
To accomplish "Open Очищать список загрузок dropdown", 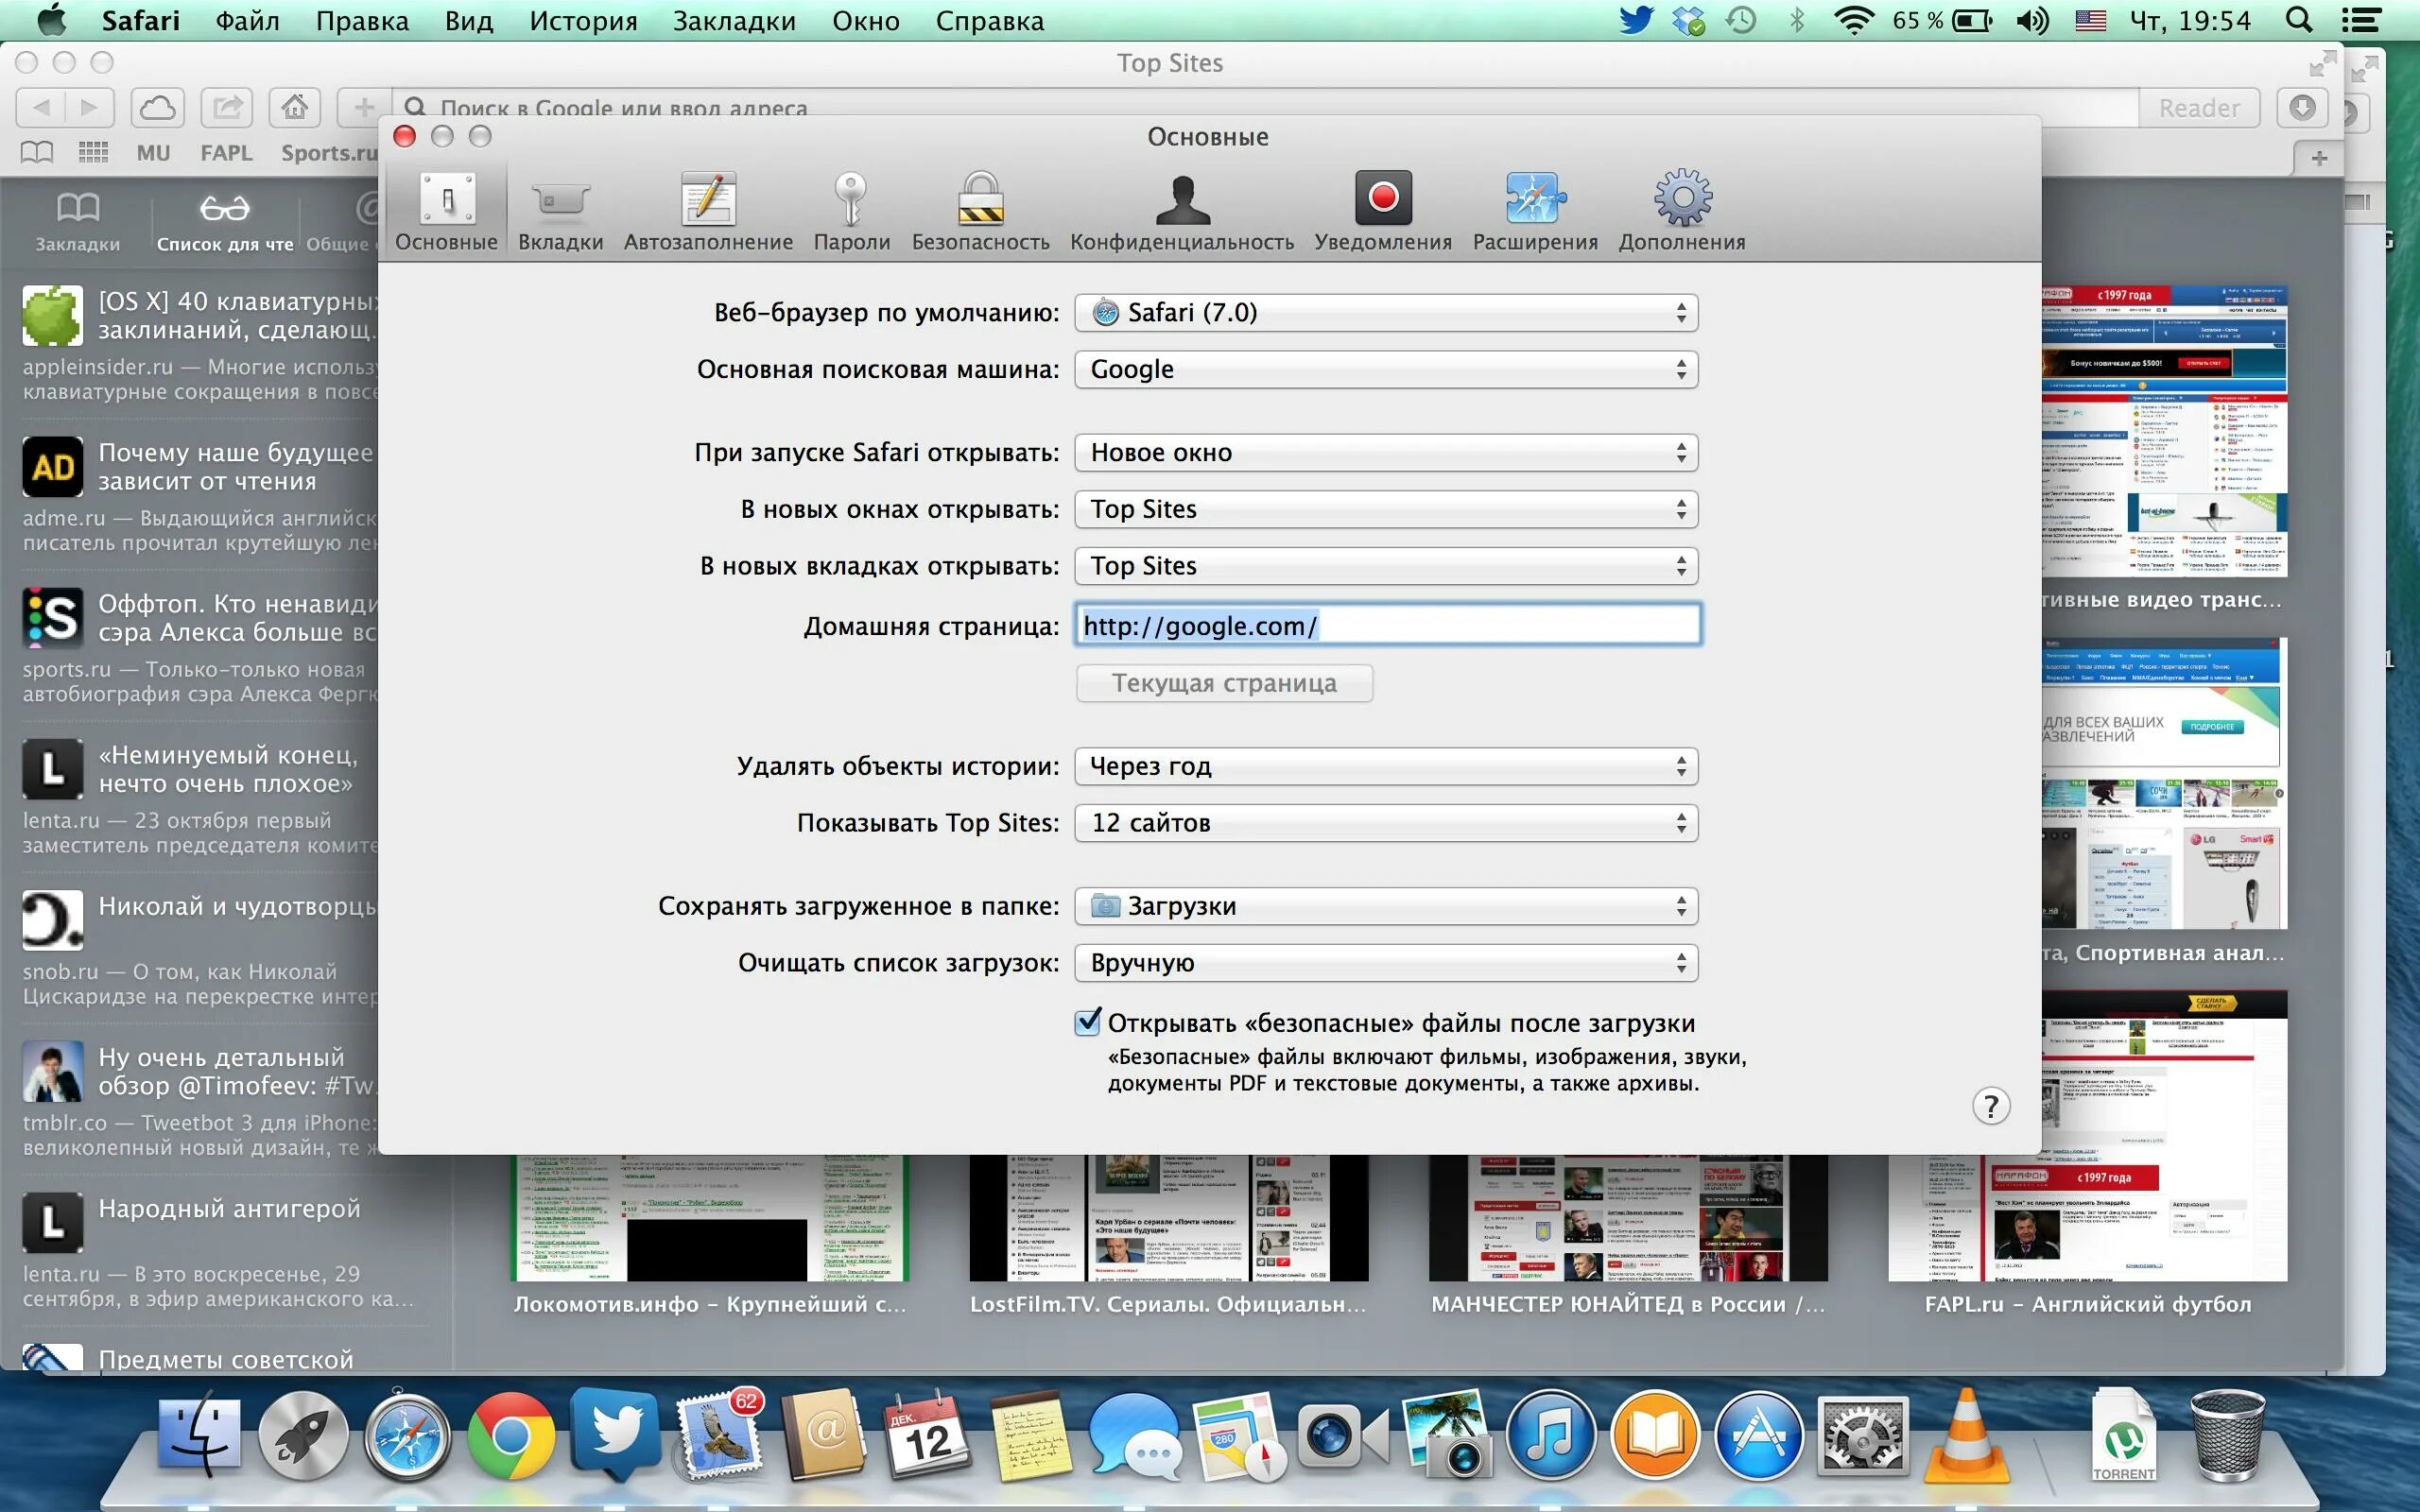I will pos(1386,963).
